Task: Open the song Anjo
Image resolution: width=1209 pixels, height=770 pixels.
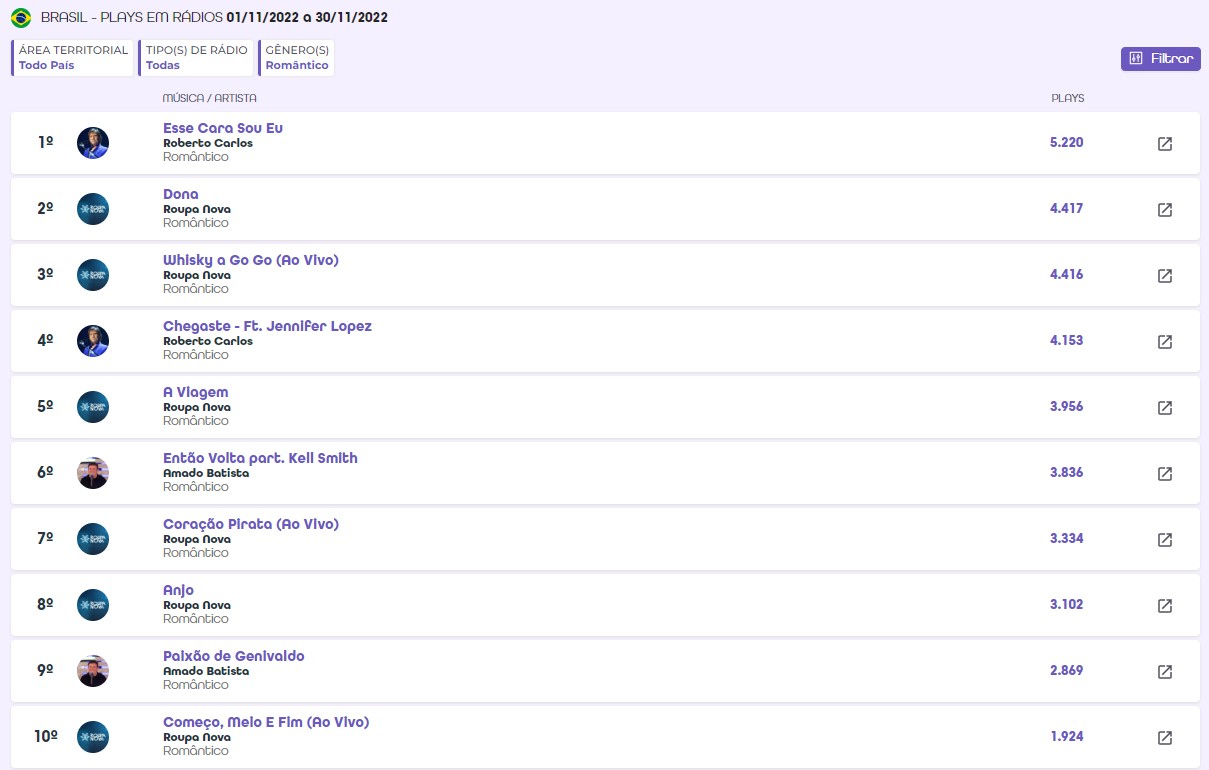Action: tap(178, 590)
